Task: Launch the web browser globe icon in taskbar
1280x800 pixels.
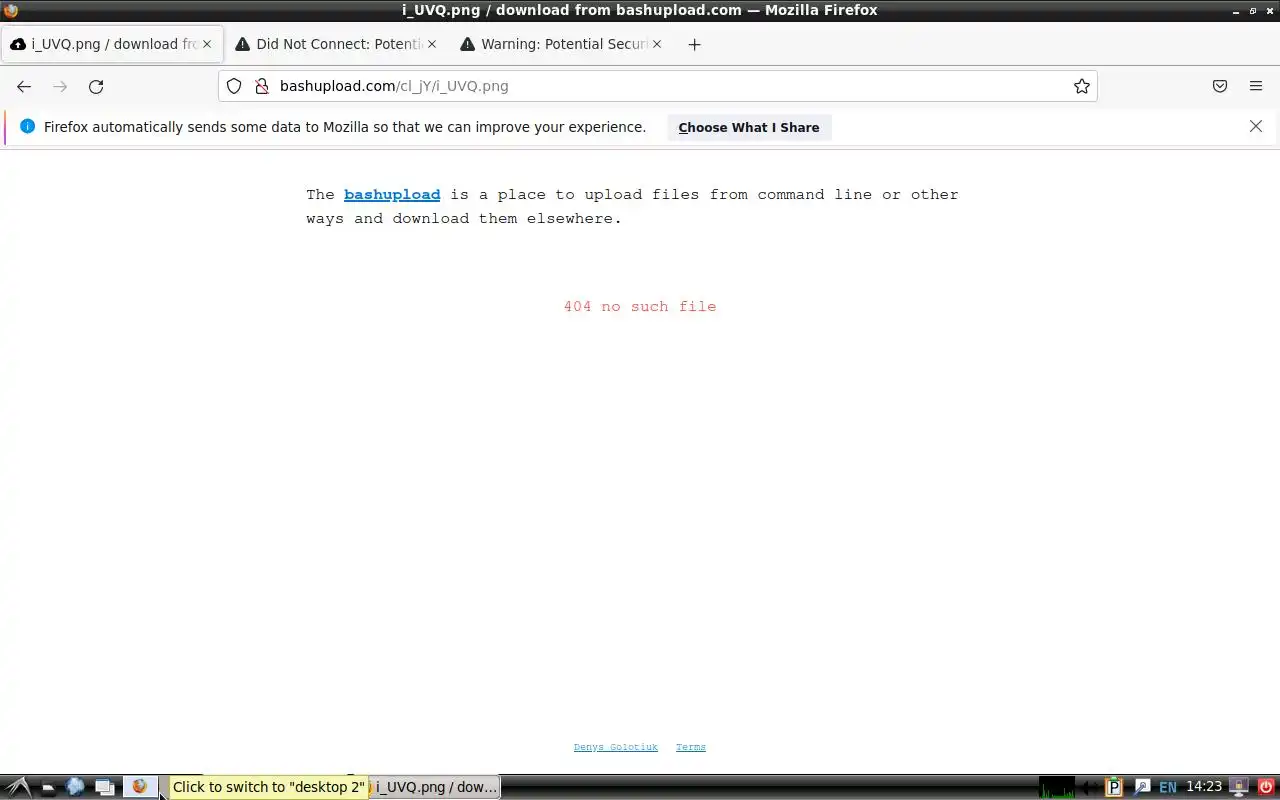Action: 75,787
